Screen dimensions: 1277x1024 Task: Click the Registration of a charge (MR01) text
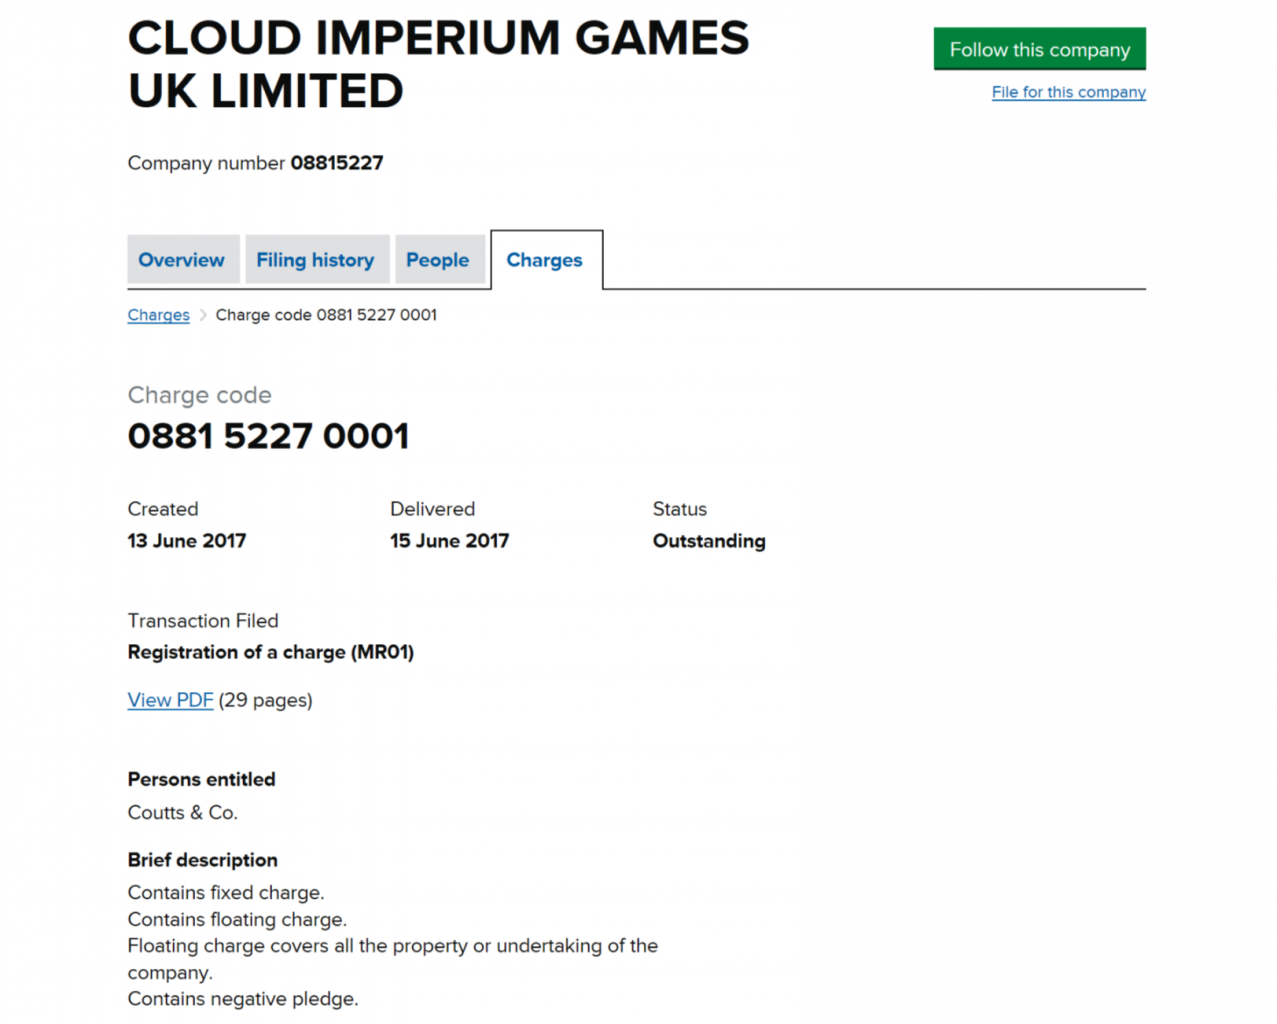click(x=271, y=652)
